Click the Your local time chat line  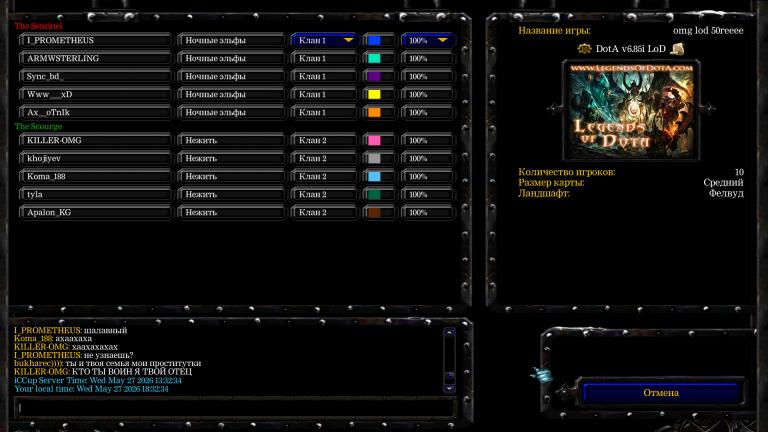tap(91, 388)
